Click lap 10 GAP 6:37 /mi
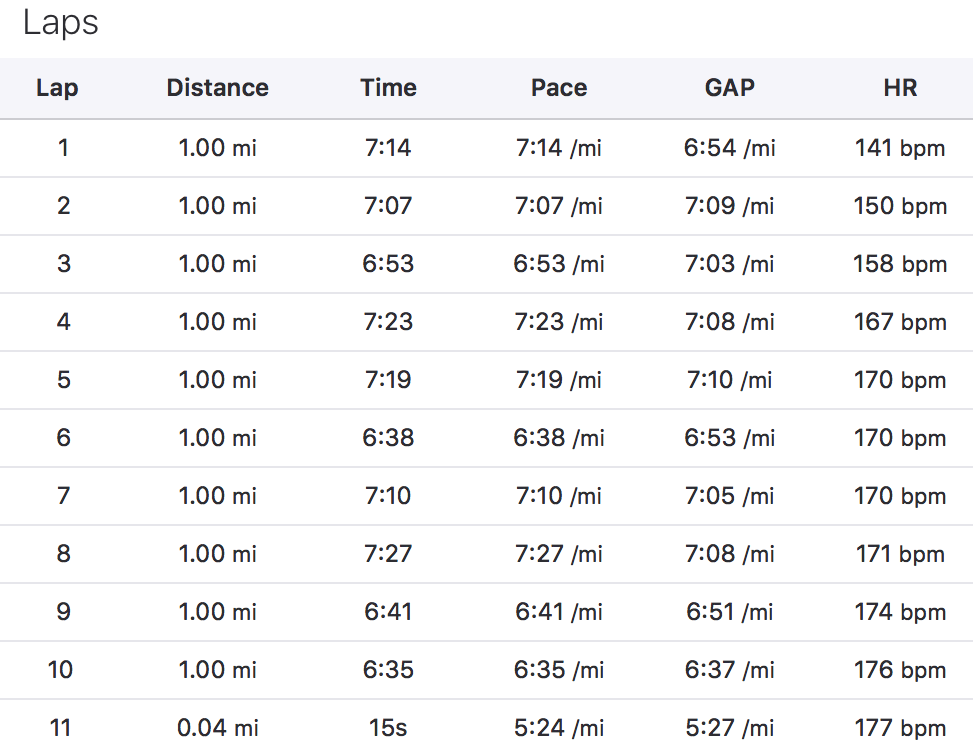 (x=729, y=669)
